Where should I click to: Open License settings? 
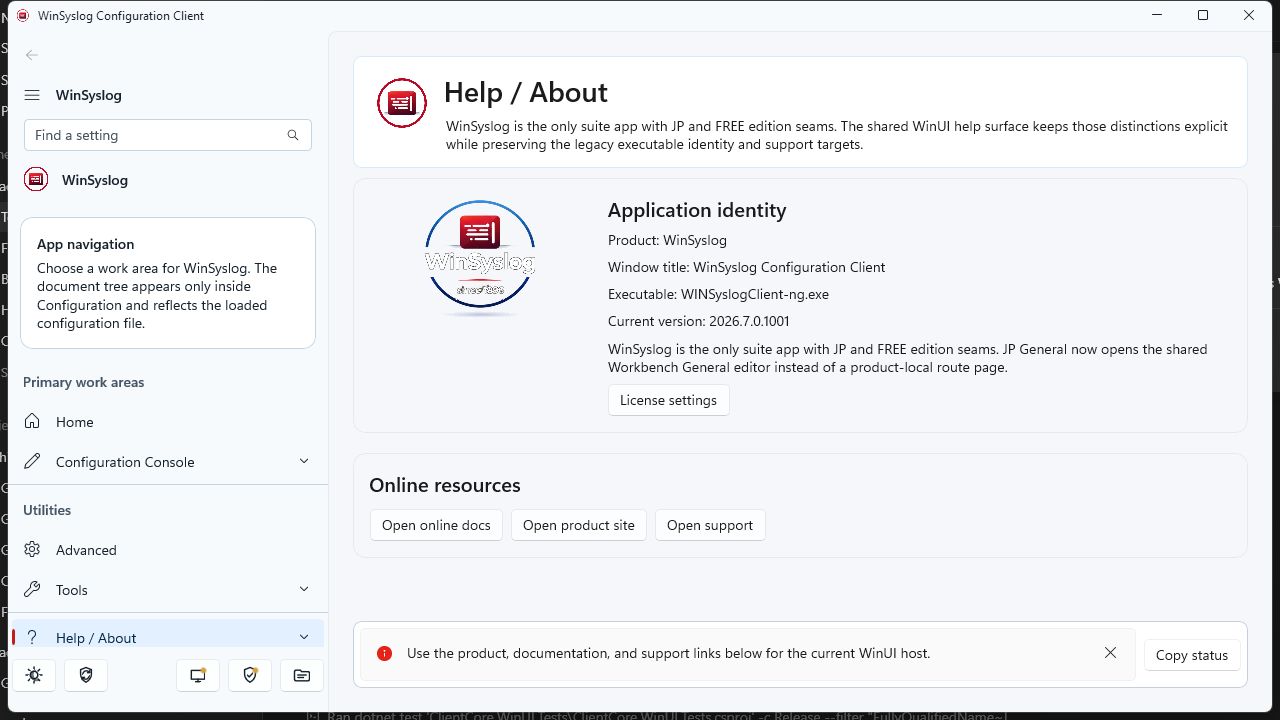click(668, 400)
